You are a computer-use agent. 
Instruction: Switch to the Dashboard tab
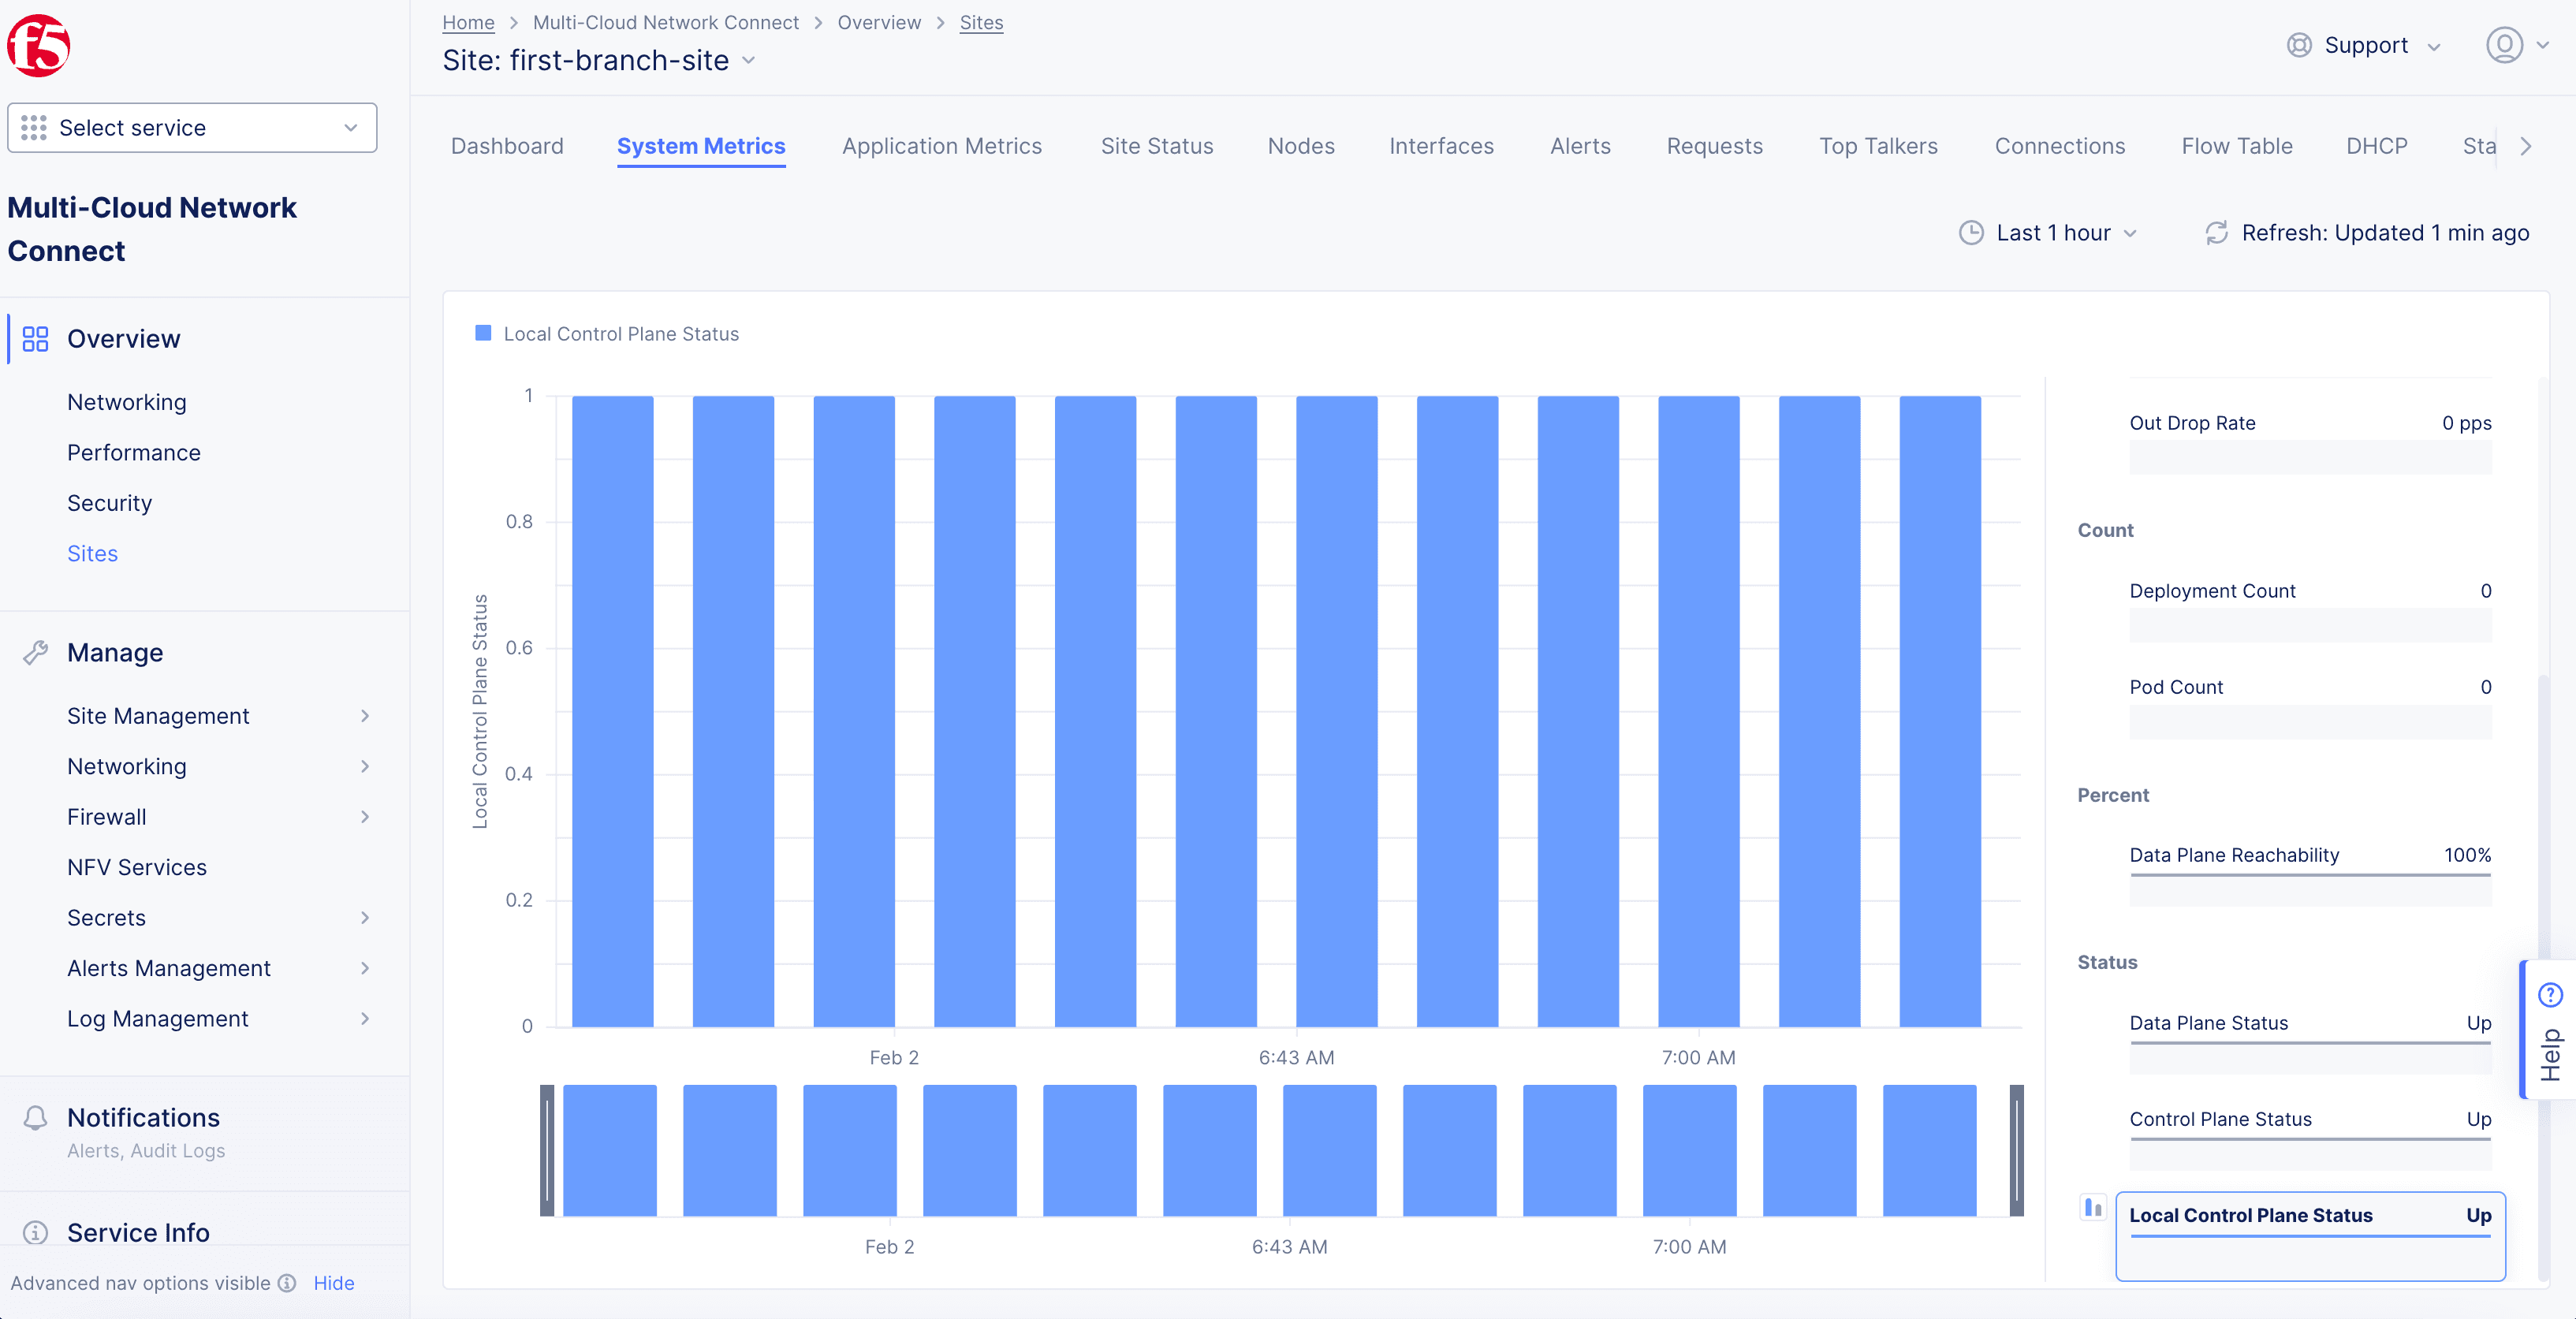coord(507,146)
